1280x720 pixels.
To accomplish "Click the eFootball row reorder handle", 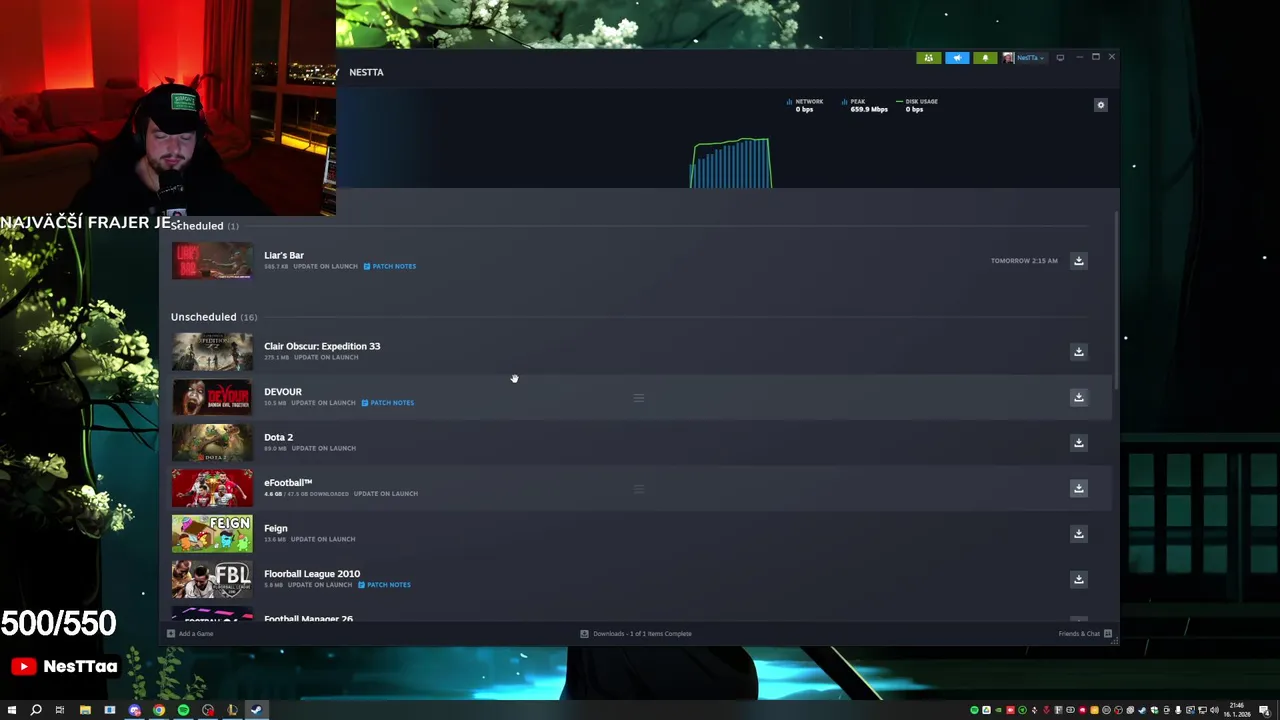I will pos(638,489).
